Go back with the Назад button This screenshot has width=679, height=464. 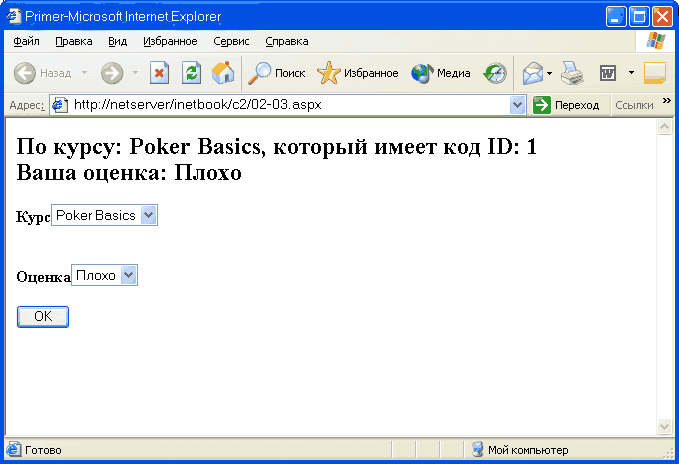pyautogui.click(x=42, y=73)
